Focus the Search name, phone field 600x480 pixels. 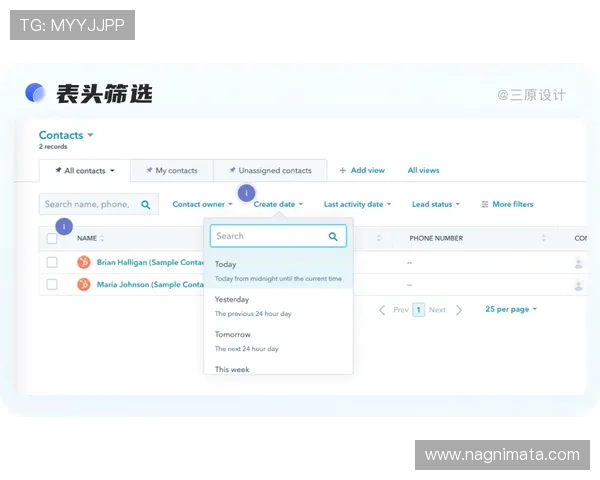coord(99,204)
